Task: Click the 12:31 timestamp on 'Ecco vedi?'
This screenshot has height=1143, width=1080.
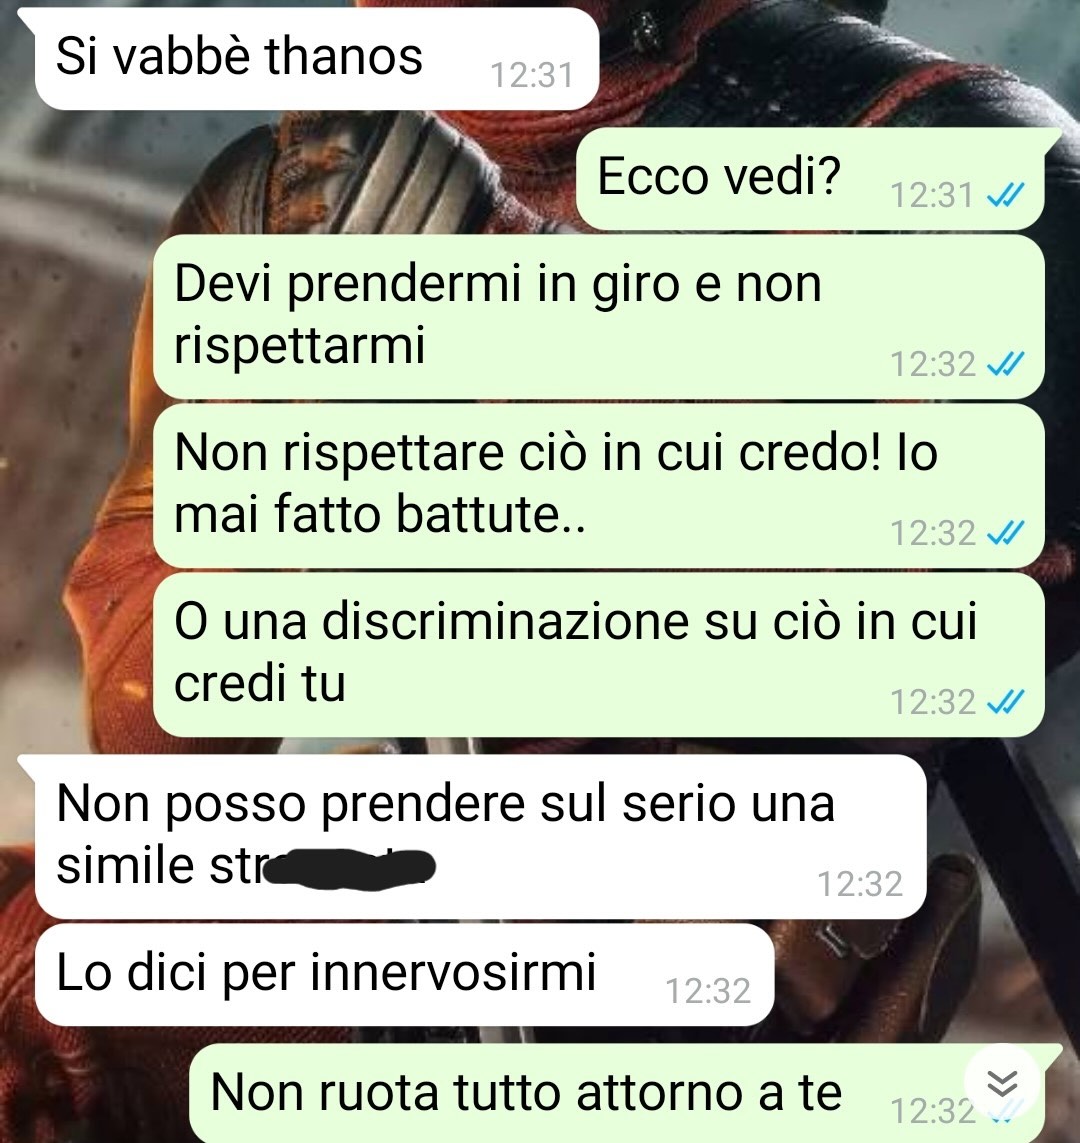Action: coord(932,195)
